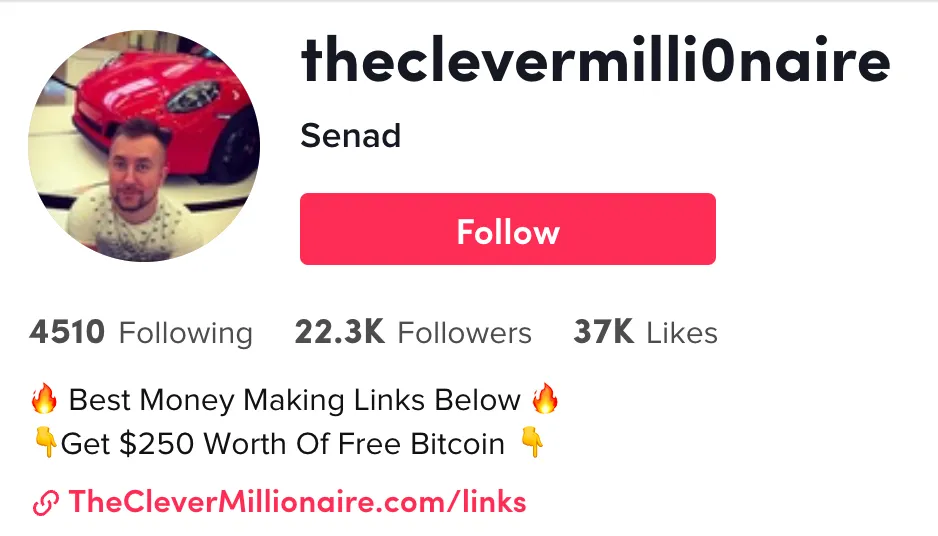The height and width of the screenshot is (536, 938).
Task: Click the 4510 following count number
Action: tap(67, 332)
